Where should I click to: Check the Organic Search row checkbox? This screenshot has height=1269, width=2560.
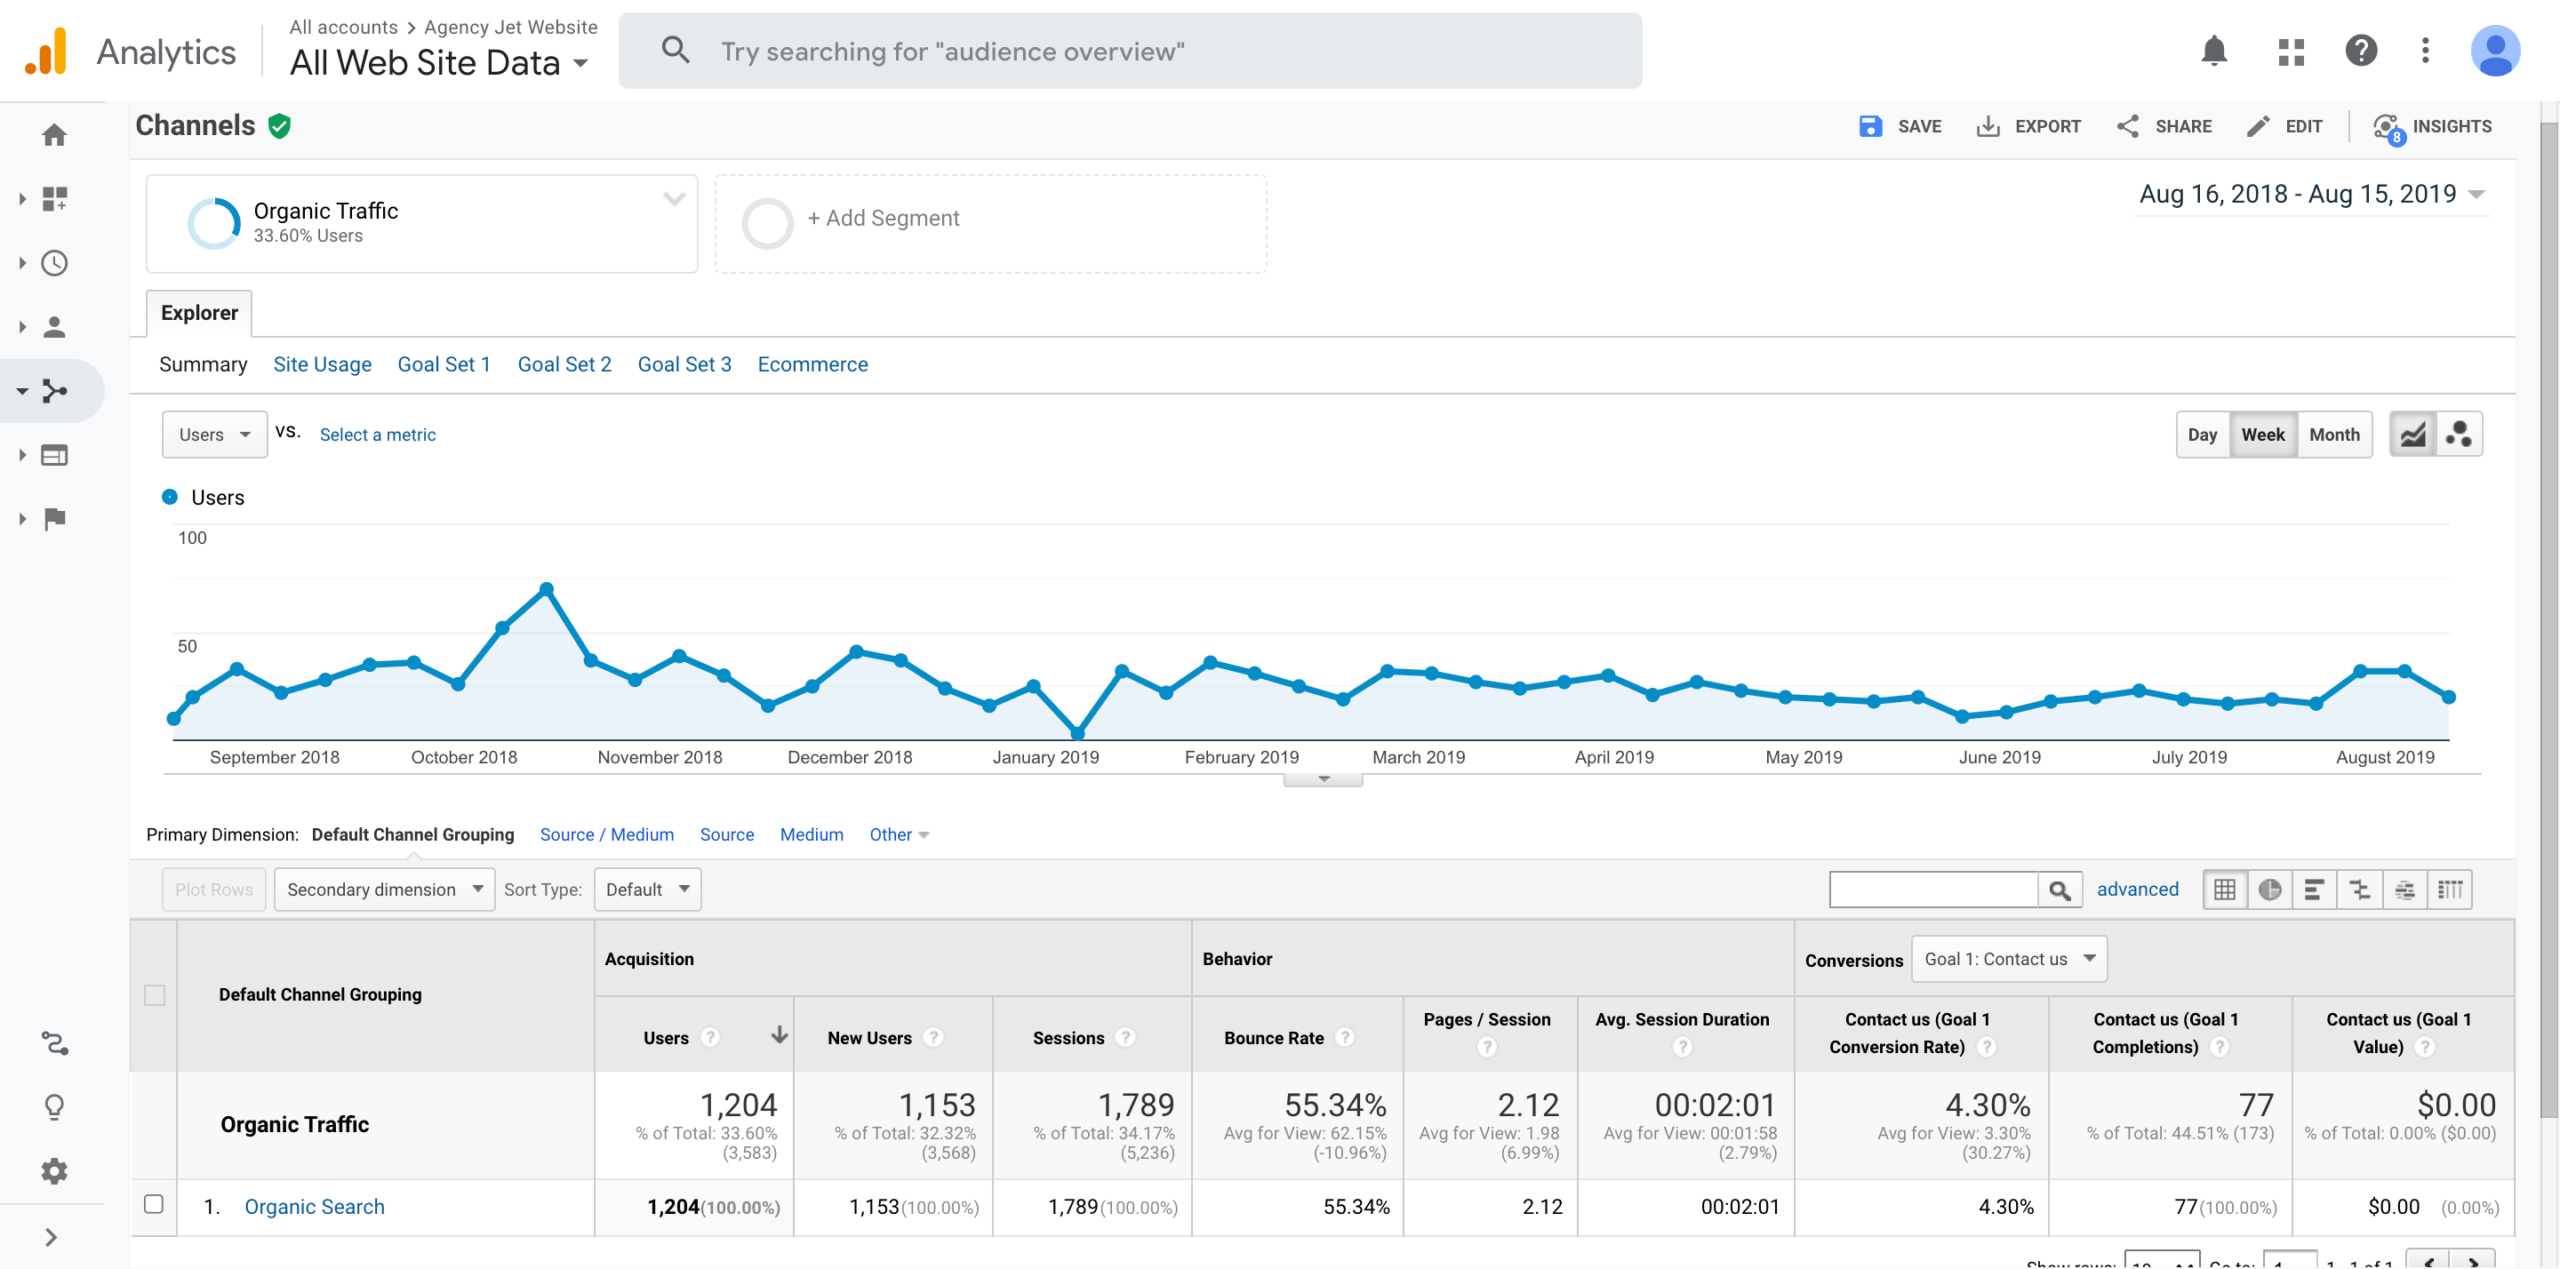(x=153, y=1204)
